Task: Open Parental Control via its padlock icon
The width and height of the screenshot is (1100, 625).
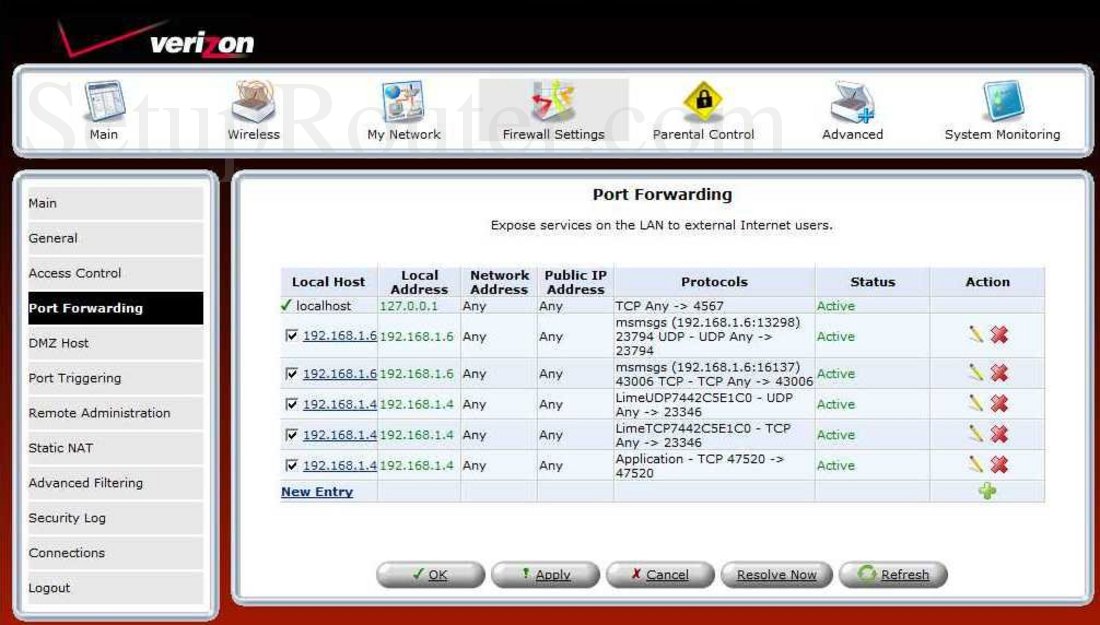Action: tap(703, 100)
